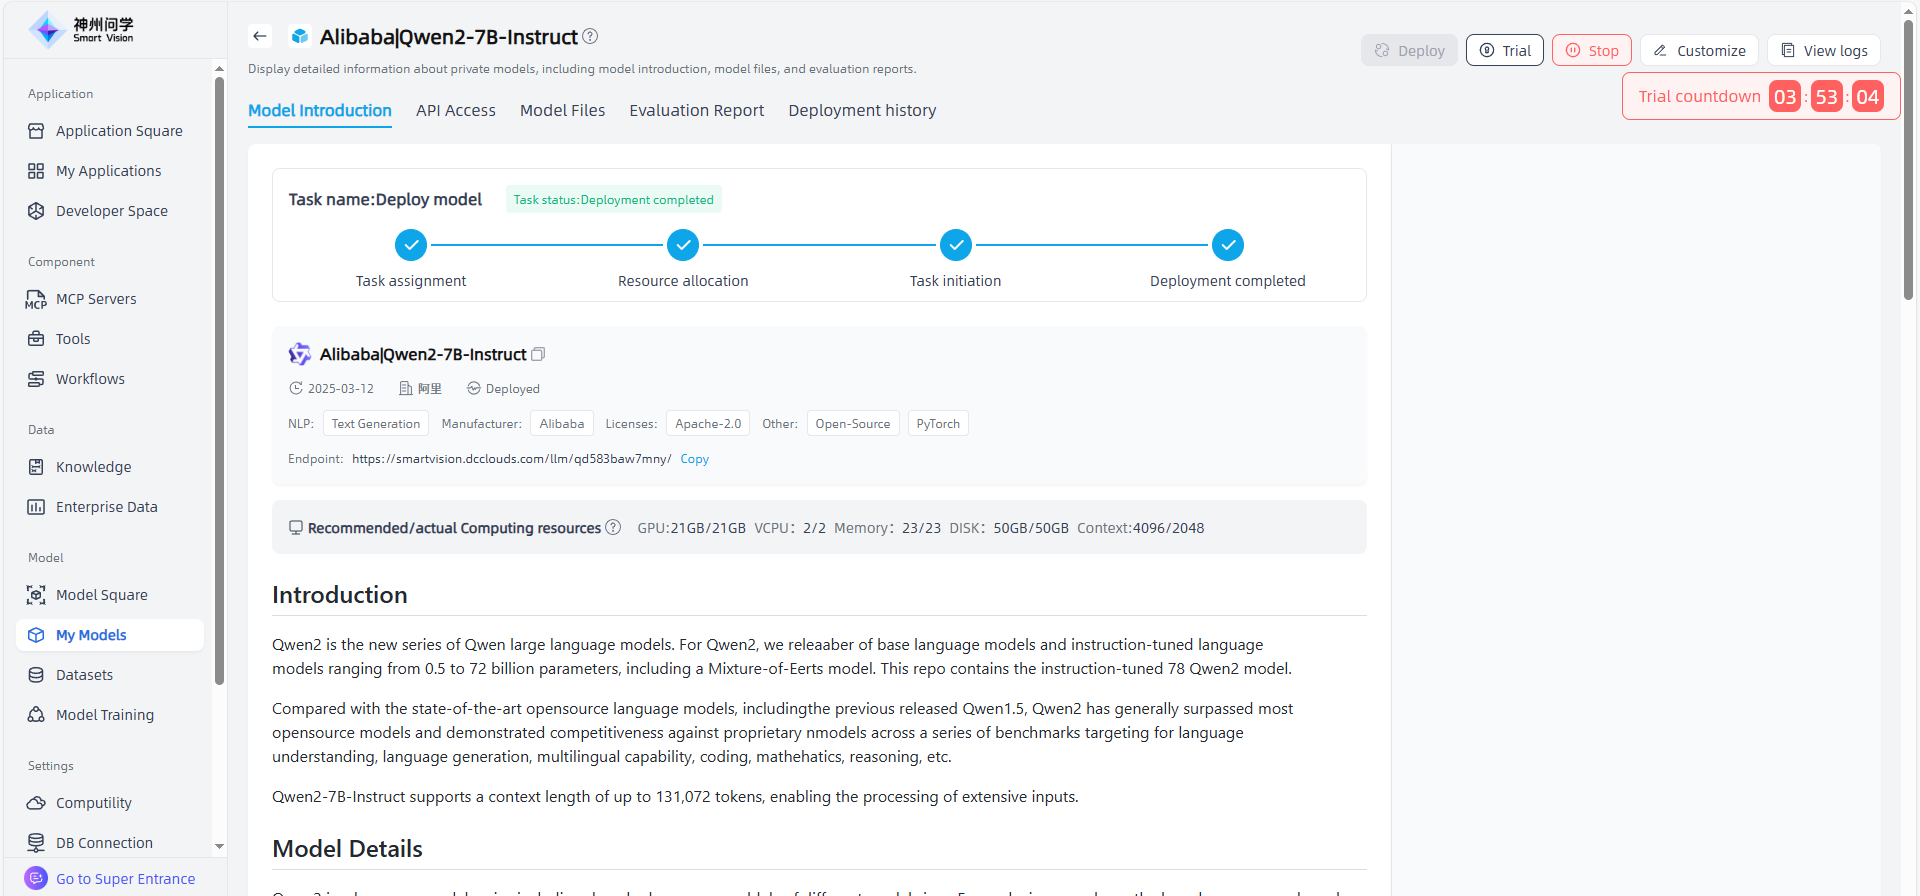Click the Trial button
Viewport: 1920px width, 896px height.
tap(1504, 50)
